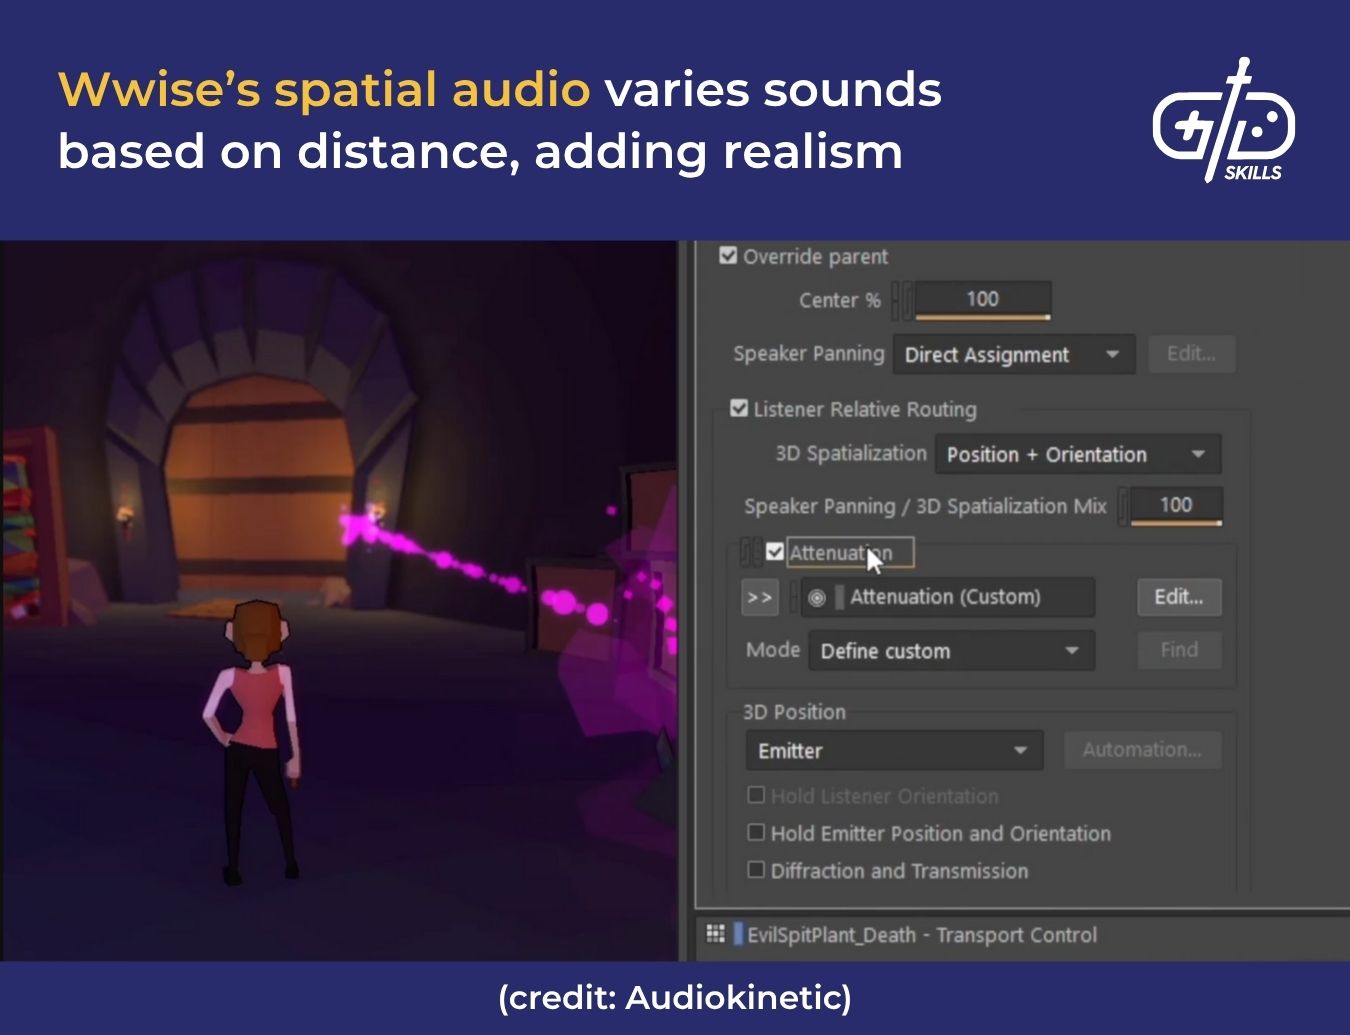Change Mode from Define custom dropdown

[x=949, y=650]
